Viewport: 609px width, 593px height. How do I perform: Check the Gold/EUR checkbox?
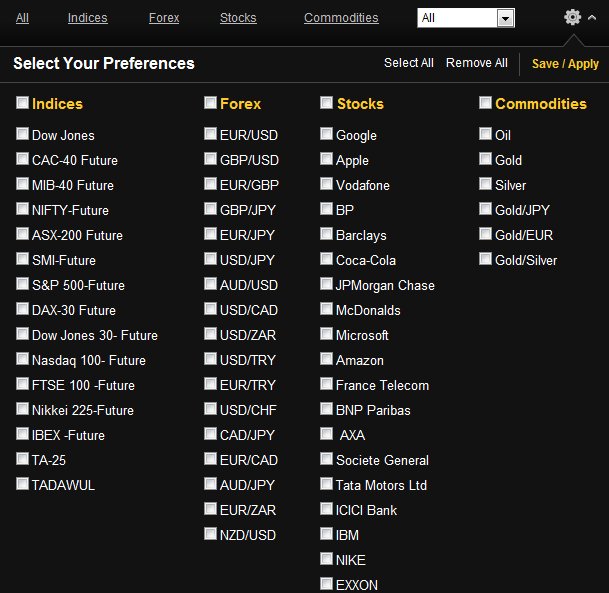click(485, 234)
